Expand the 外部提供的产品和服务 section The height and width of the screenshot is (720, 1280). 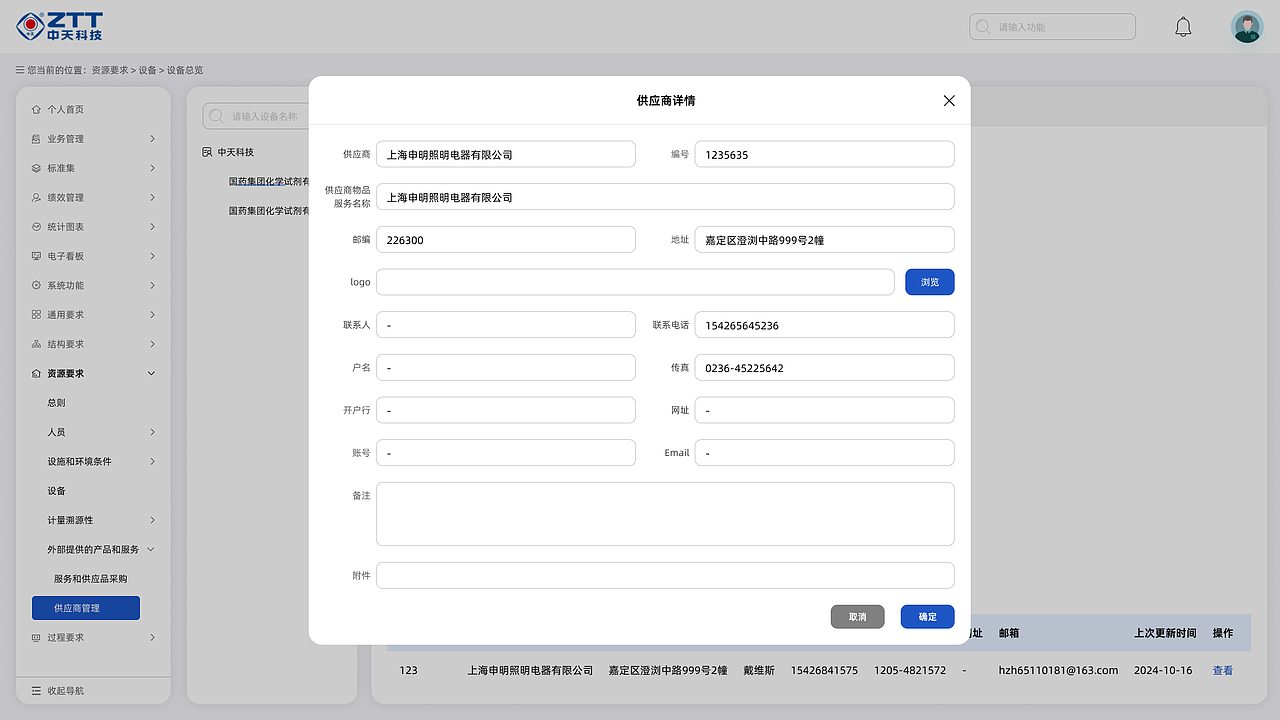point(93,548)
